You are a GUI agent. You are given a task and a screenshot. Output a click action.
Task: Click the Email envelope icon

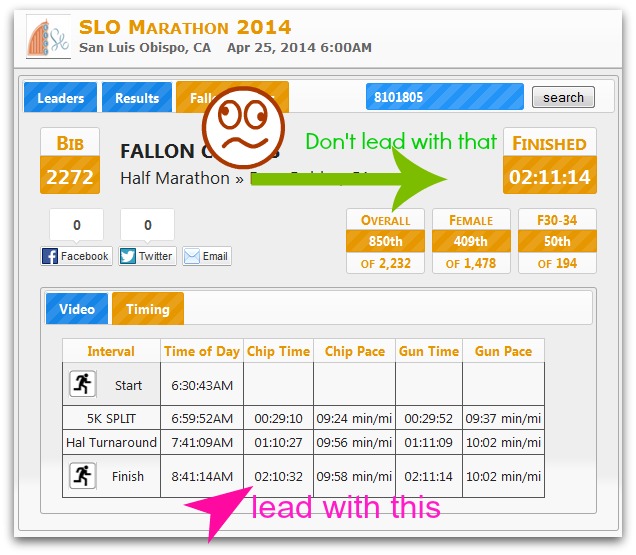192,256
